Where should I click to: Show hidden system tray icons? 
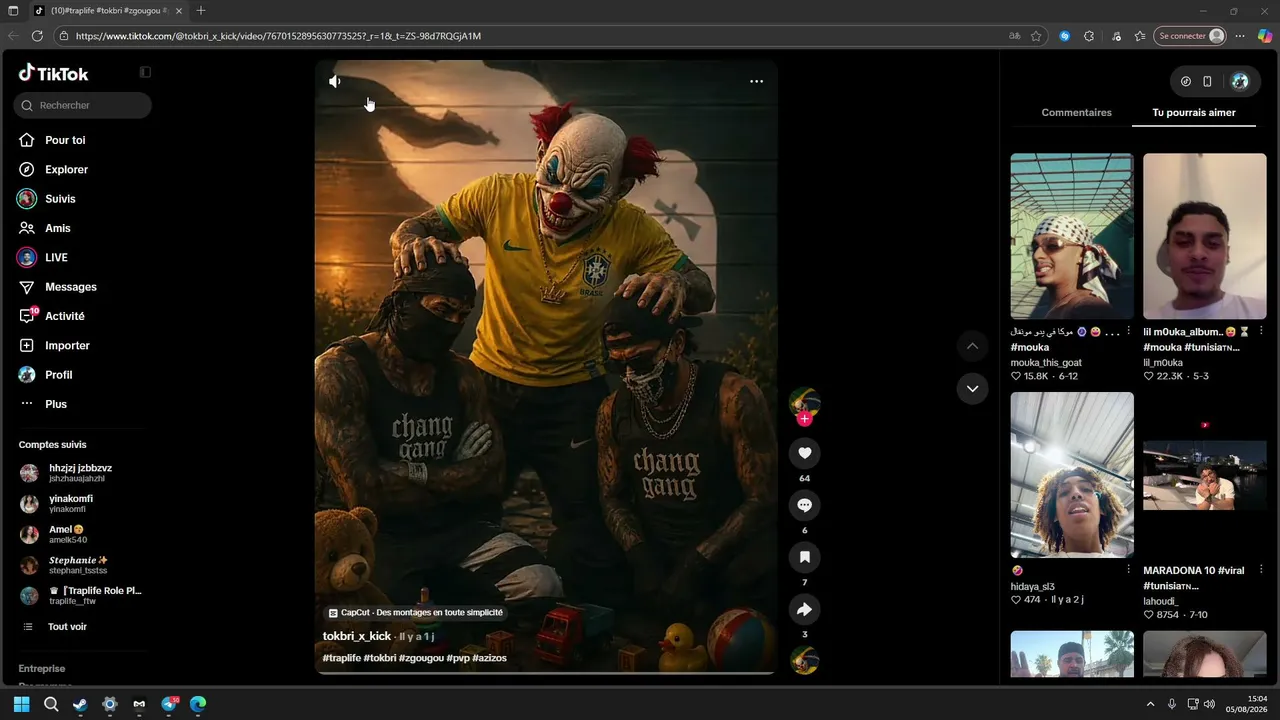point(1150,704)
